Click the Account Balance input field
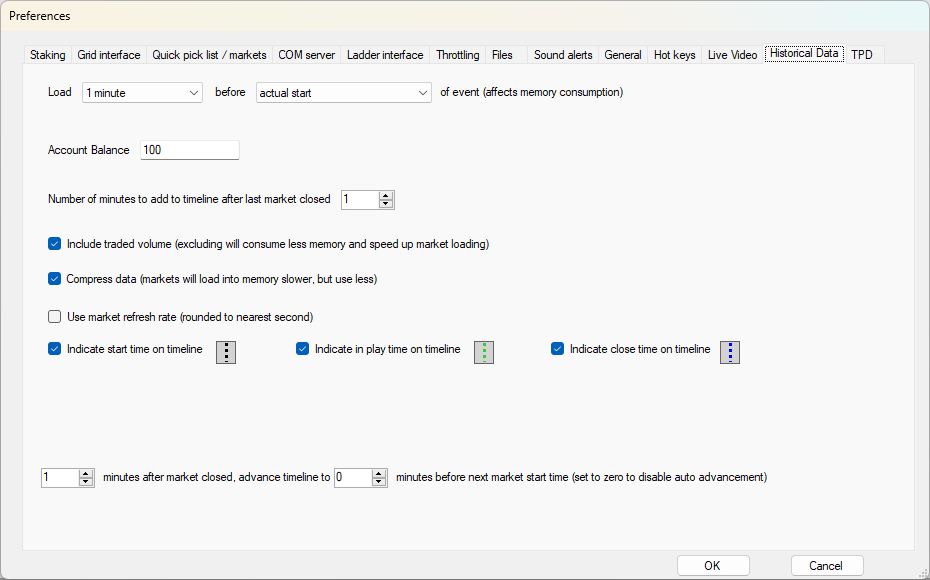The width and height of the screenshot is (930, 580). point(190,150)
